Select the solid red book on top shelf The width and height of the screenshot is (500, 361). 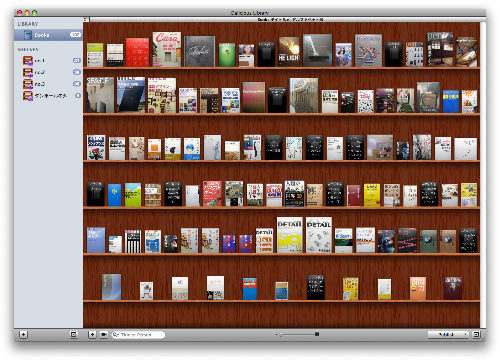pyautogui.click(x=137, y=52)
